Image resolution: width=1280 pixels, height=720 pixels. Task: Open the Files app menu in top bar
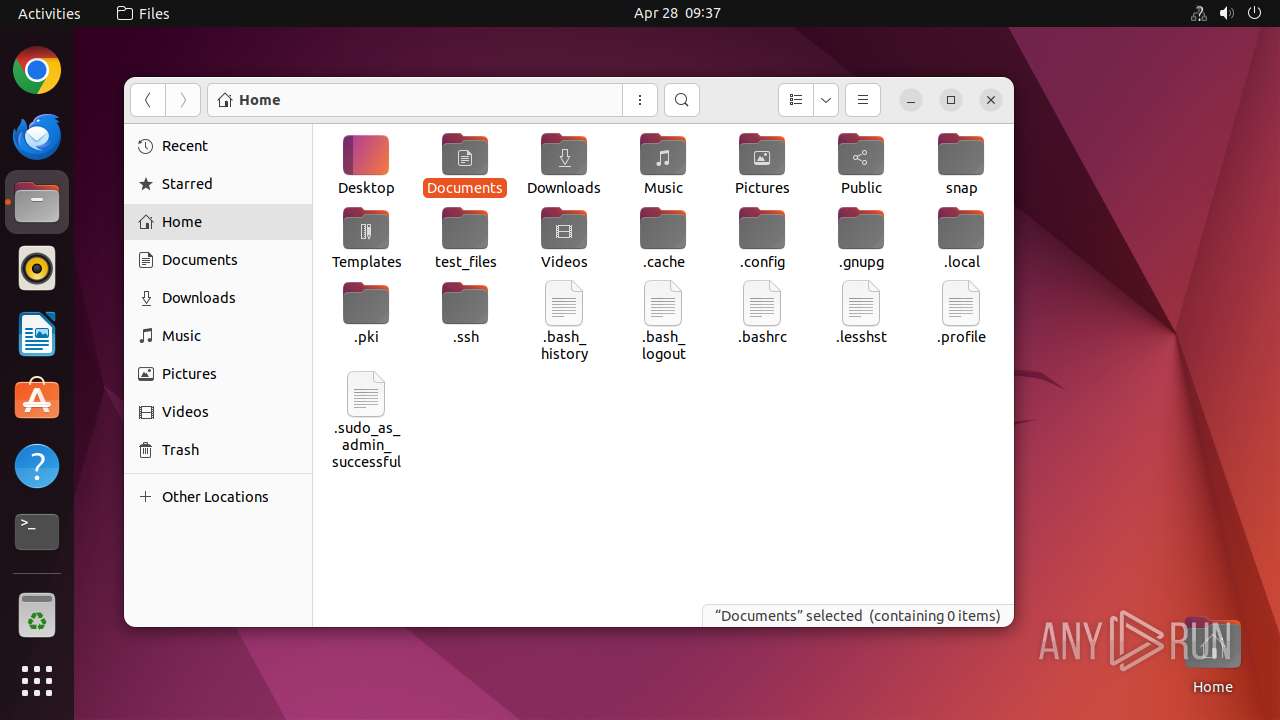pos(143,13)
